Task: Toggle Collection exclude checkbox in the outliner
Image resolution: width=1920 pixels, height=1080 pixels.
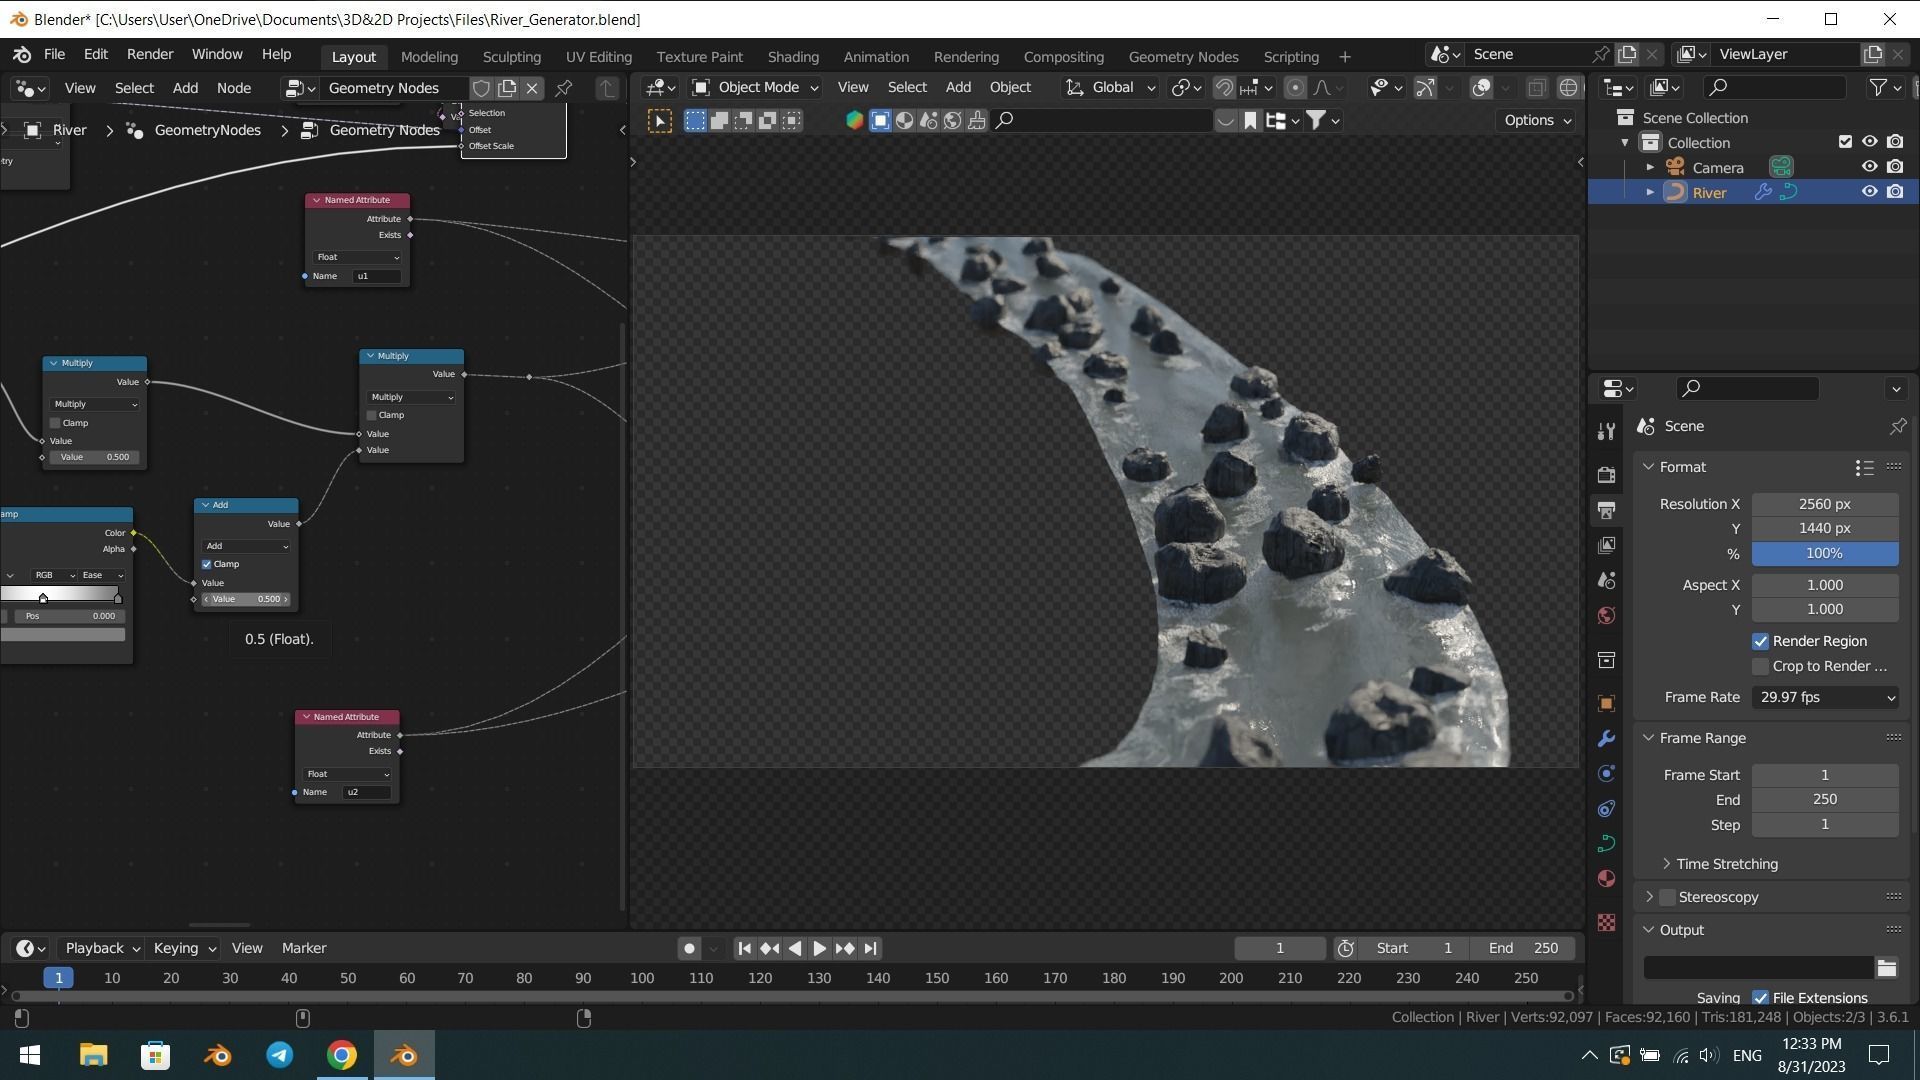Action: click(1845, 142)
